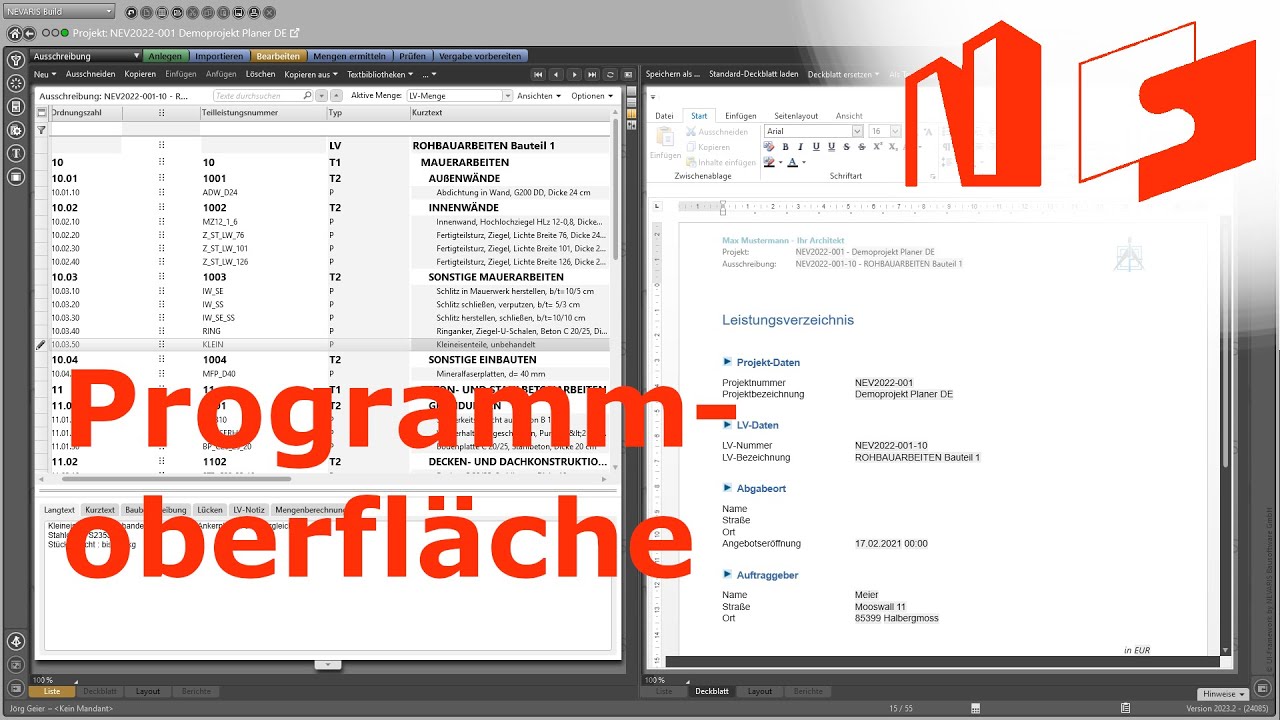
Task: Click the Typ column header
Action: [368, 113]
